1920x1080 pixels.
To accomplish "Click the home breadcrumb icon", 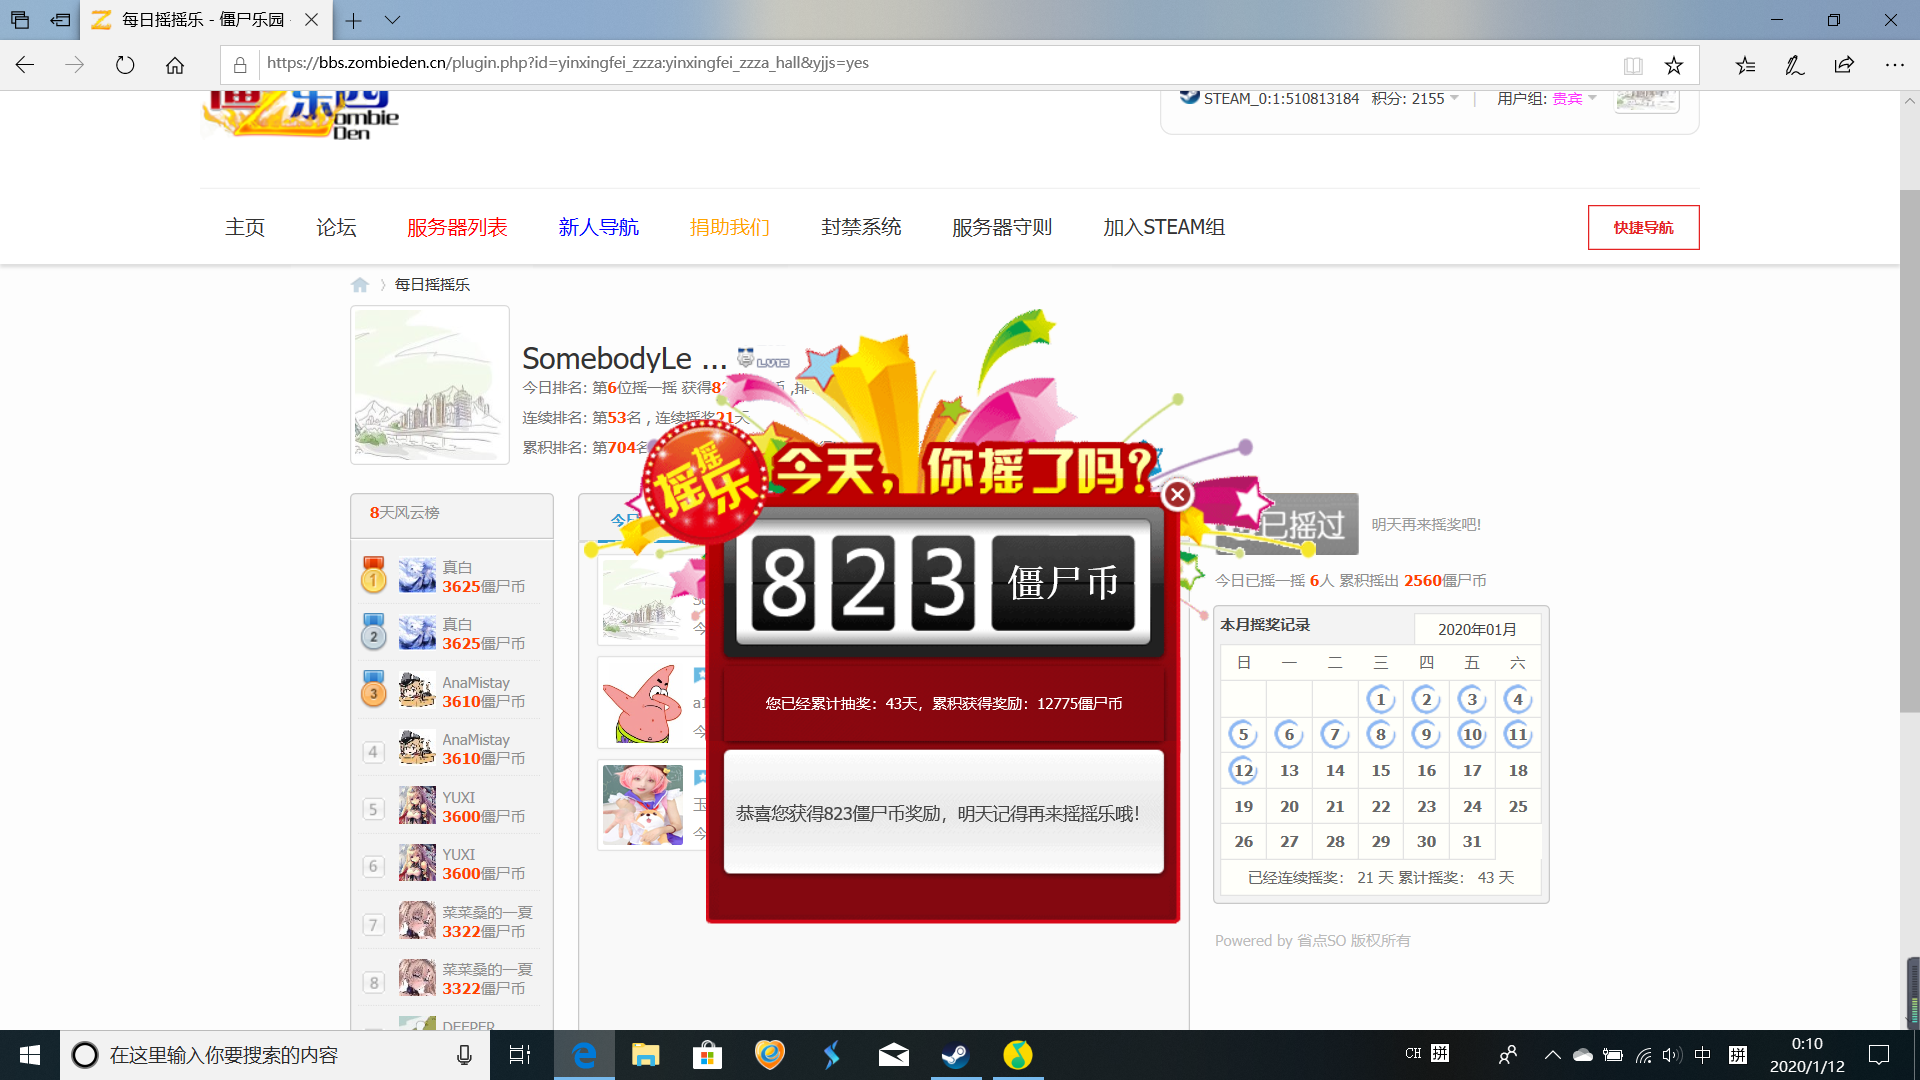I will pyautogui.click(x=360, y=285).
